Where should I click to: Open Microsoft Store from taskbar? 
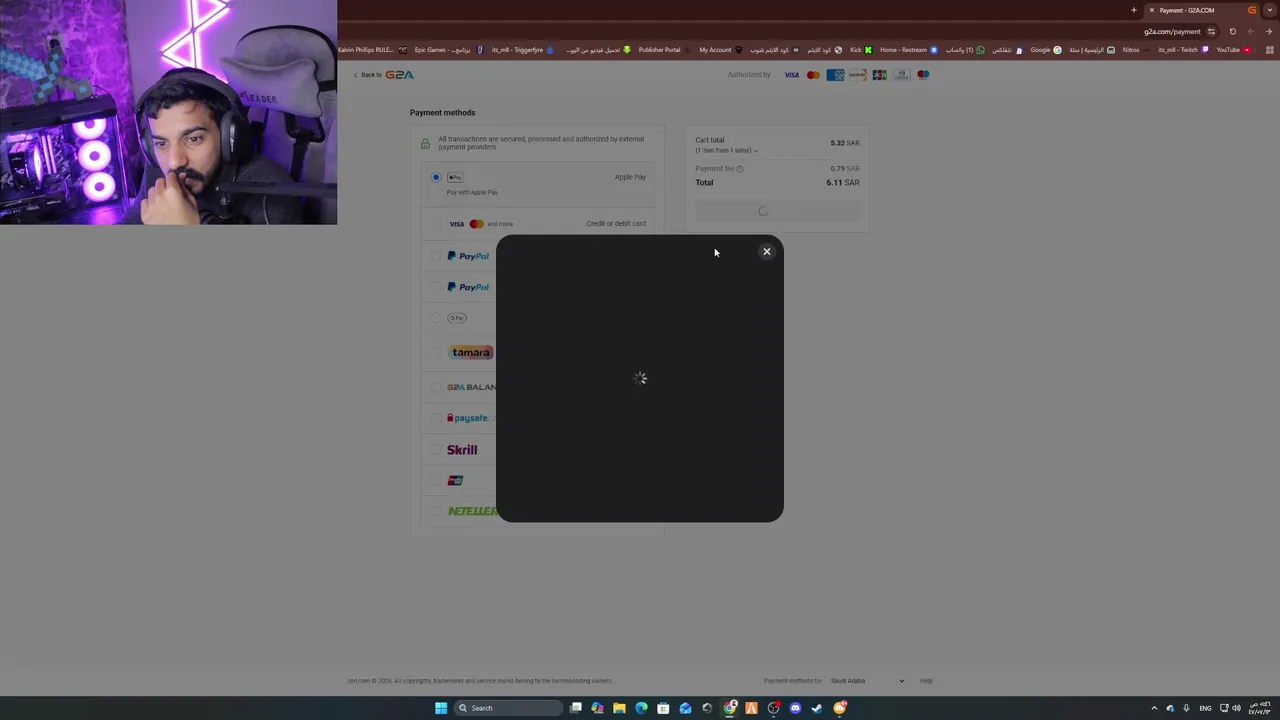coord(663,708)
